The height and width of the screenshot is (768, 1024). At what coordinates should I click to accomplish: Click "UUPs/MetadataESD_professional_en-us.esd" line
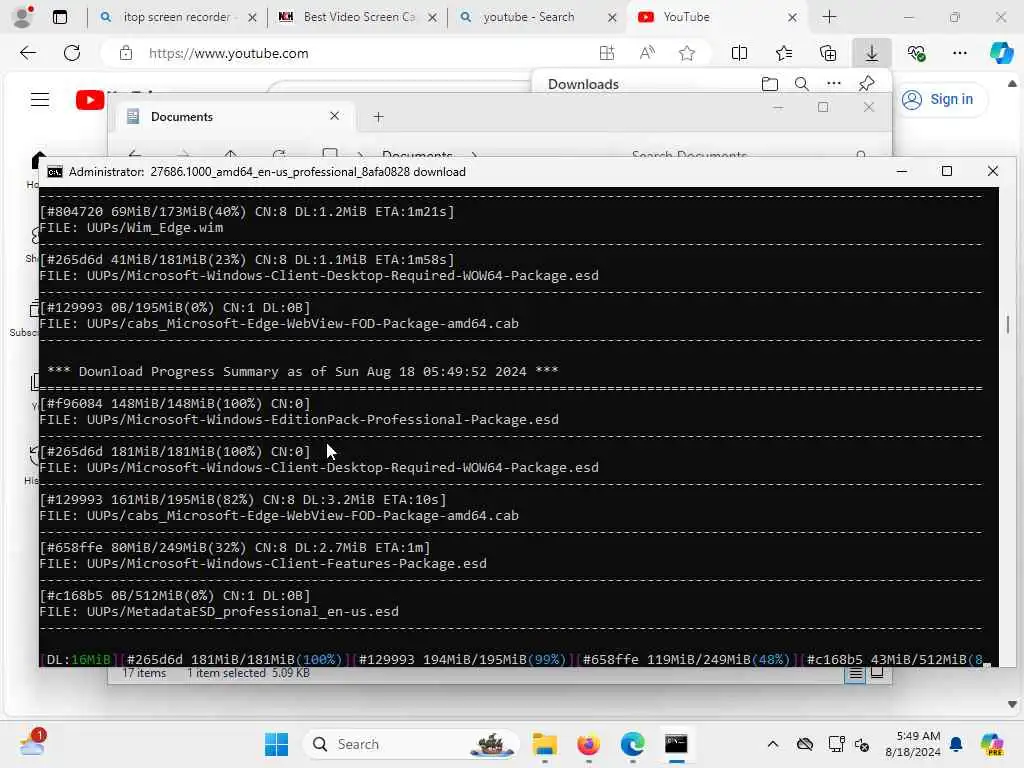pyautogui.click(x=219, y=611)
